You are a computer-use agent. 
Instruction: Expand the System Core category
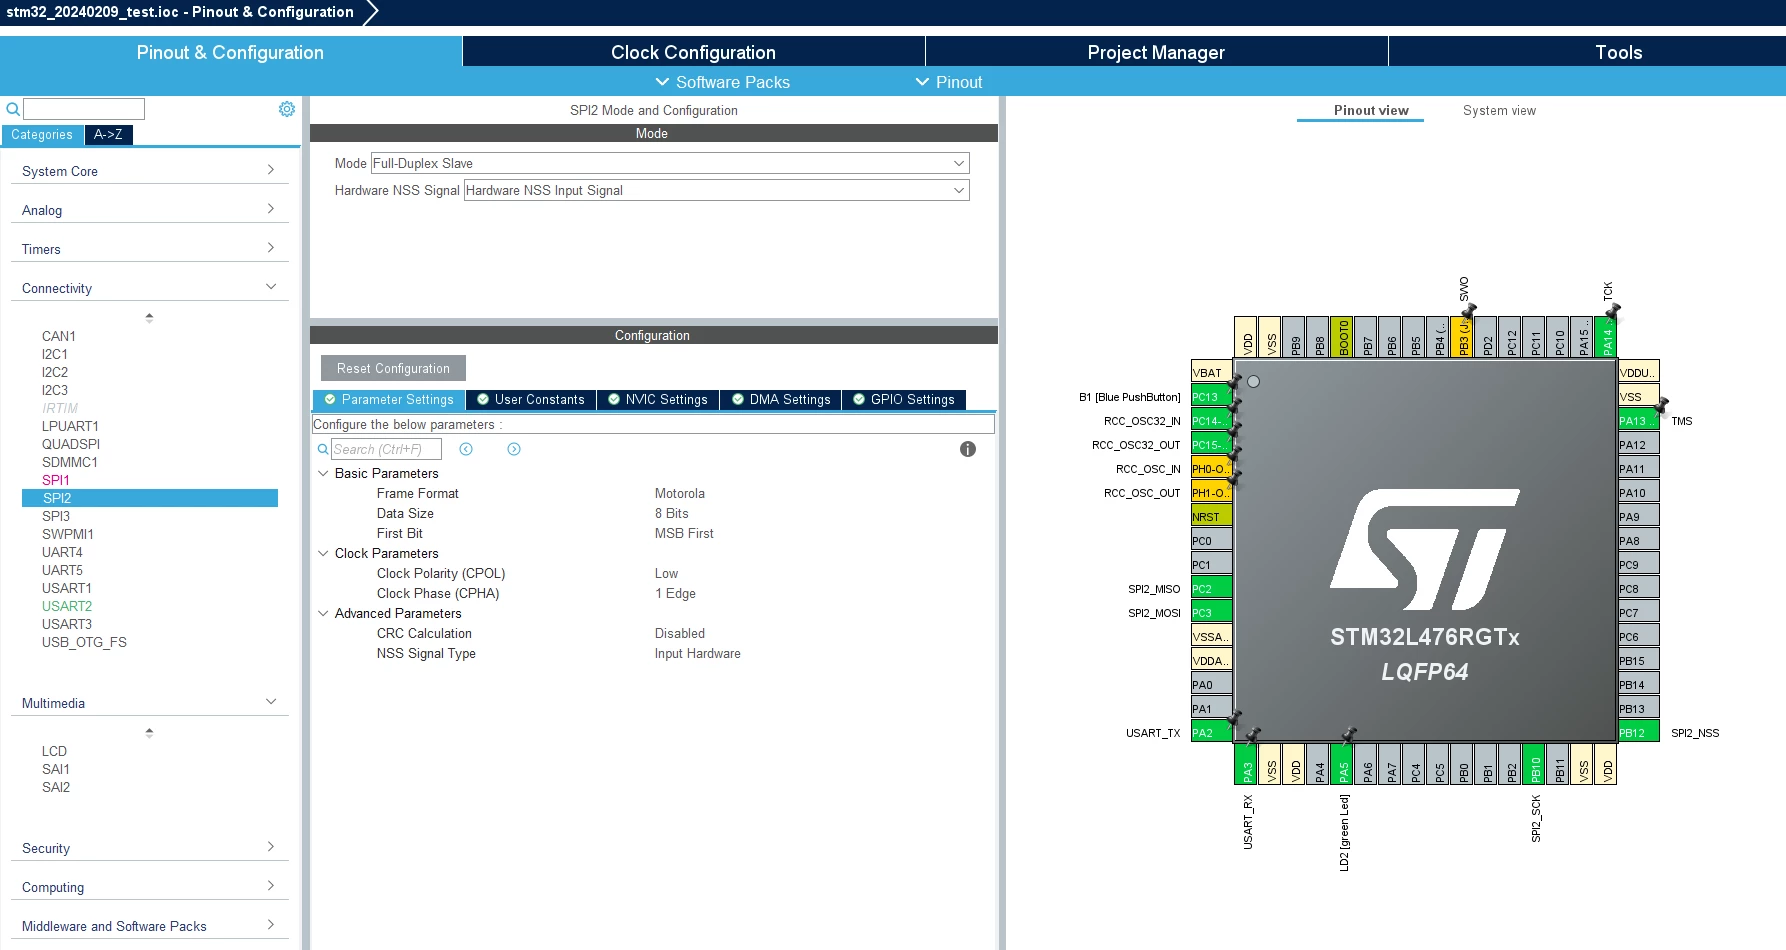(x=149, y=171)
